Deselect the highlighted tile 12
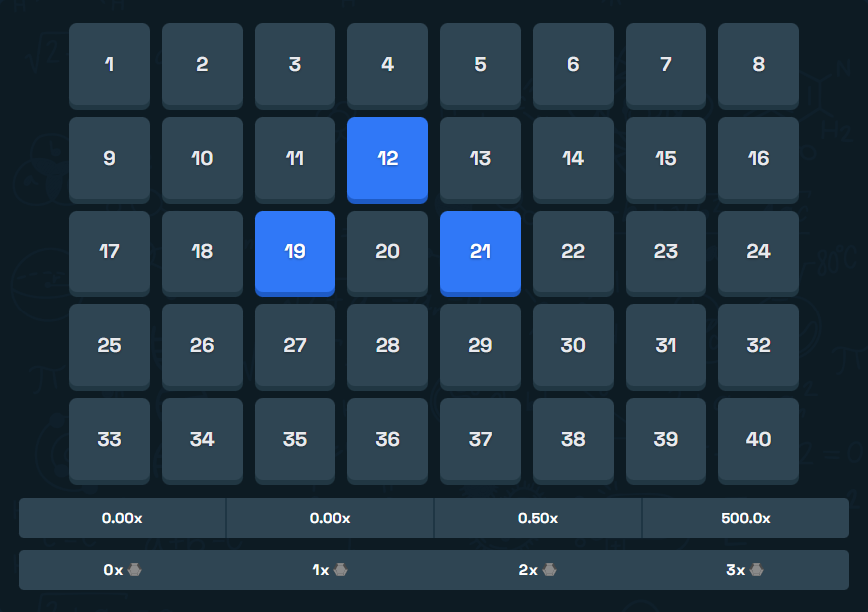868x612 pixels. click(x=387, y=159)
